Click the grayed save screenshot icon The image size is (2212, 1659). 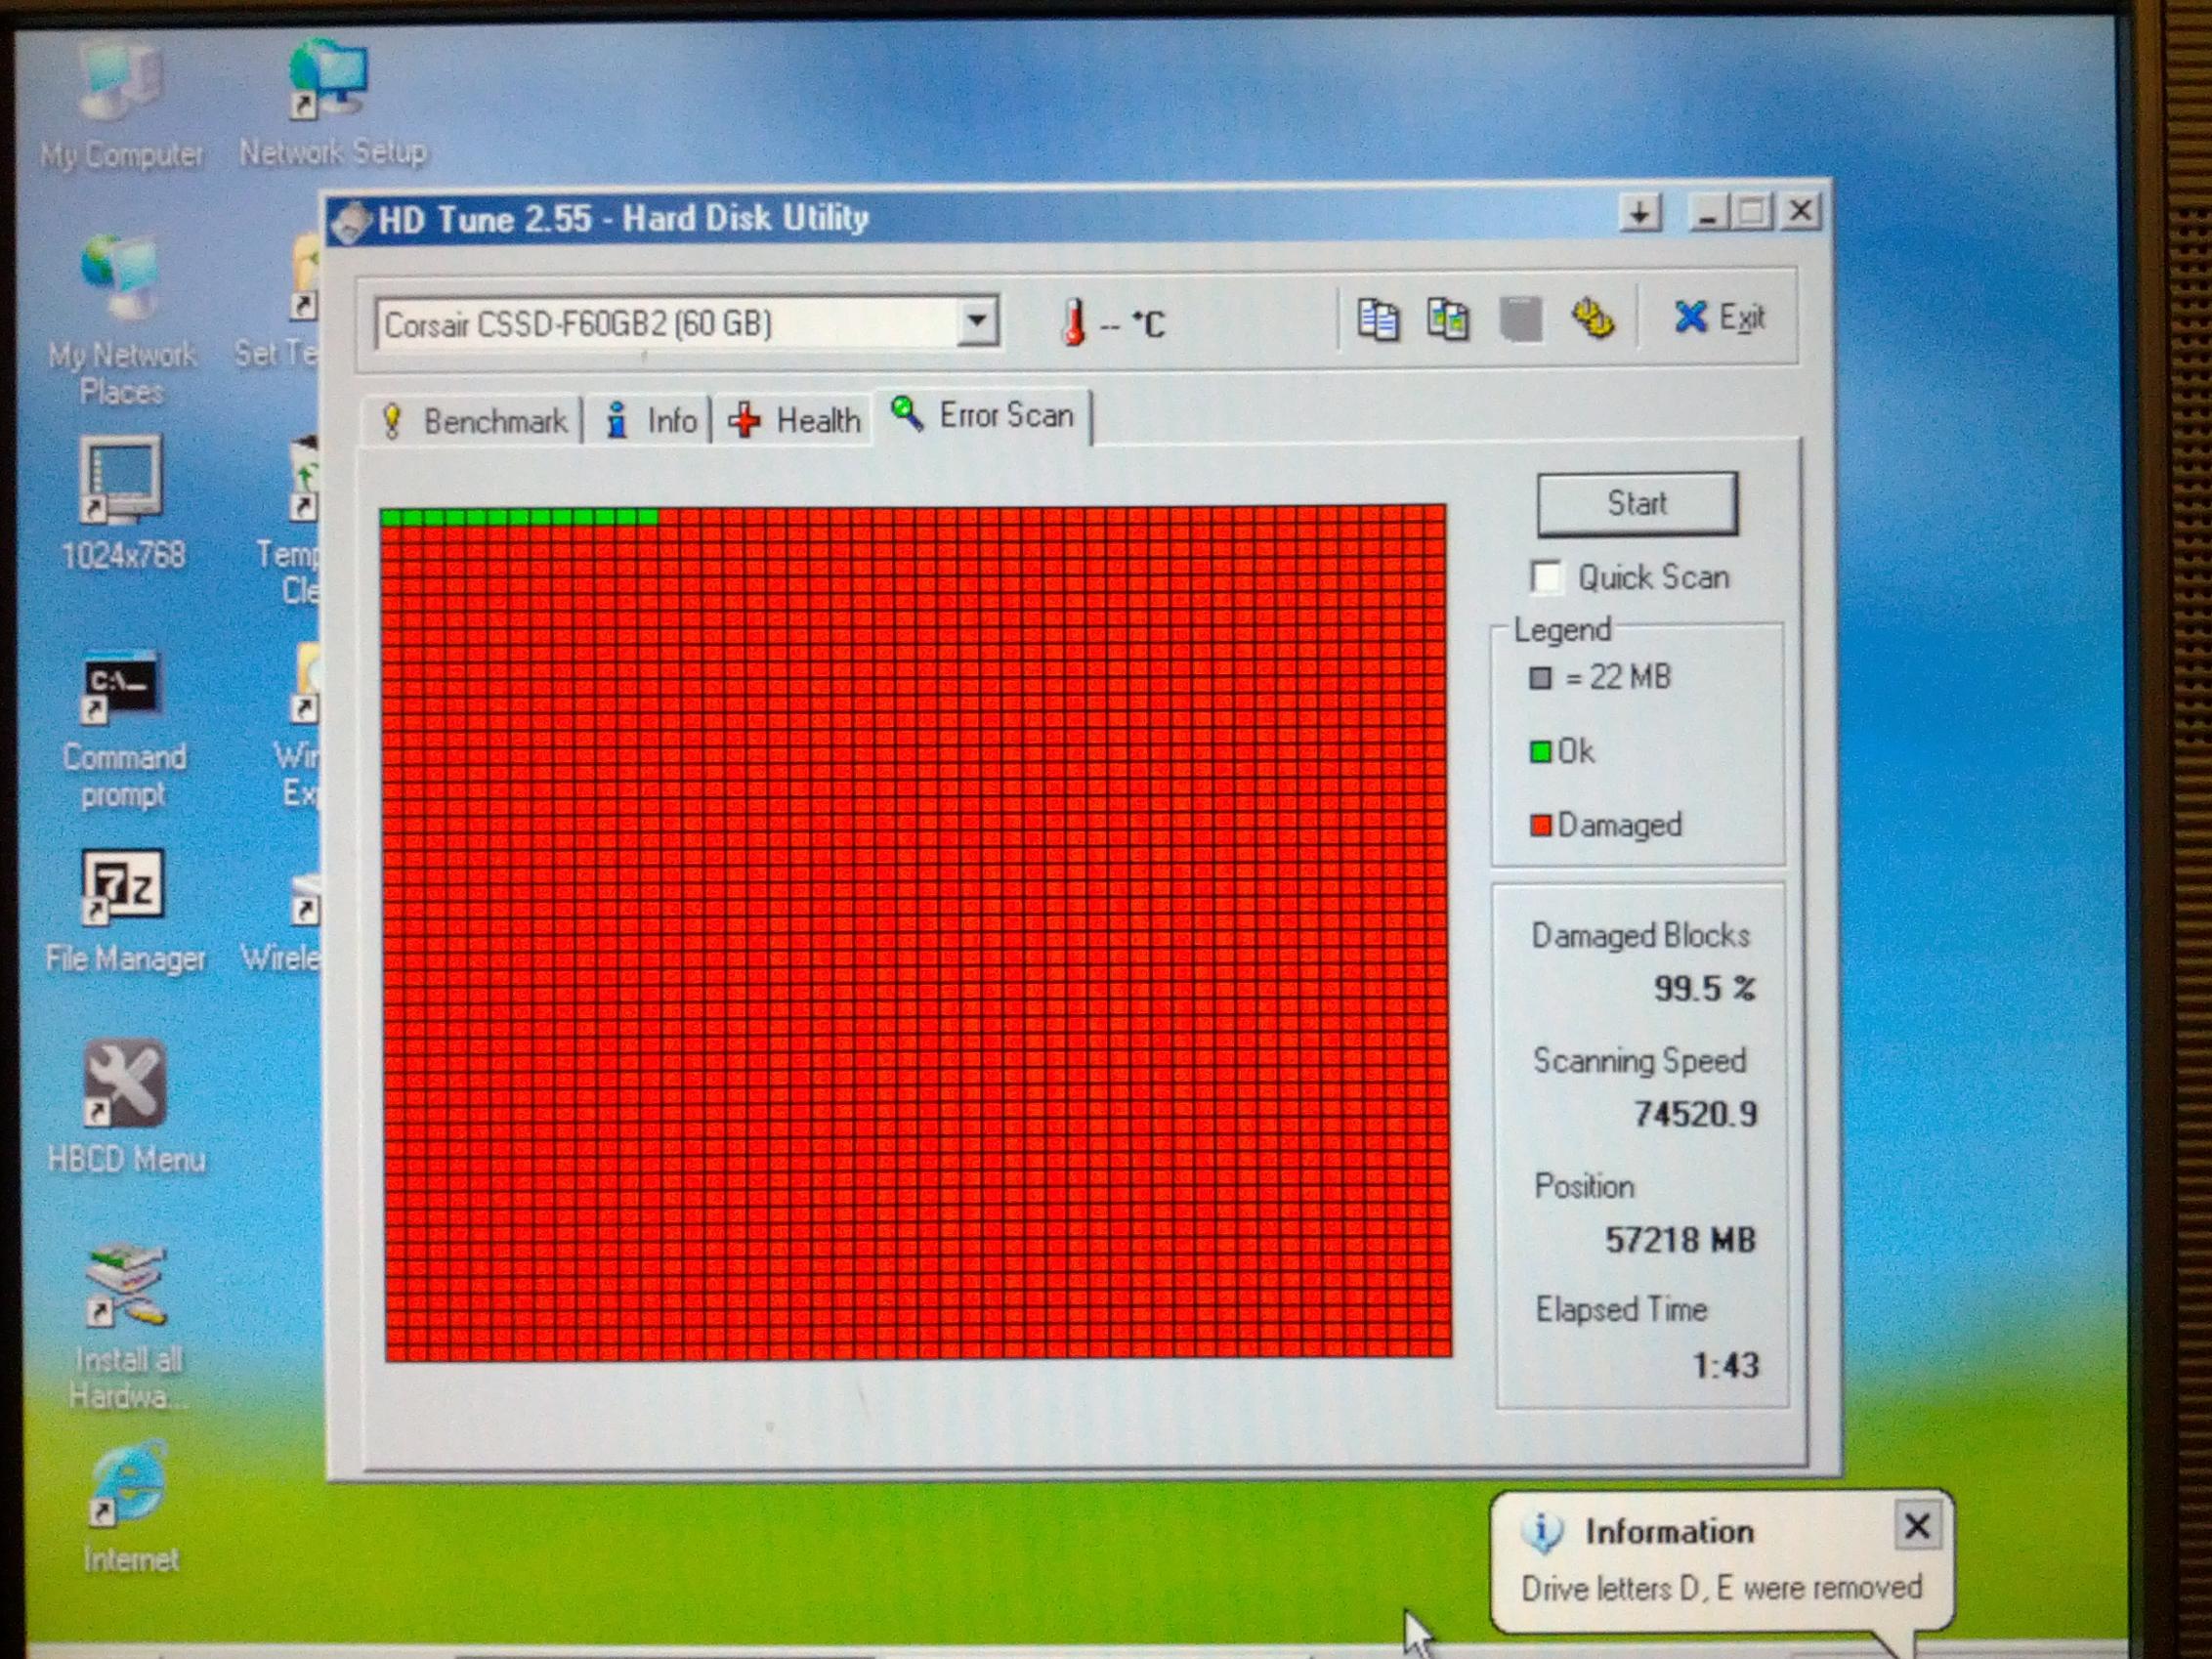(x=1520, y=321)
